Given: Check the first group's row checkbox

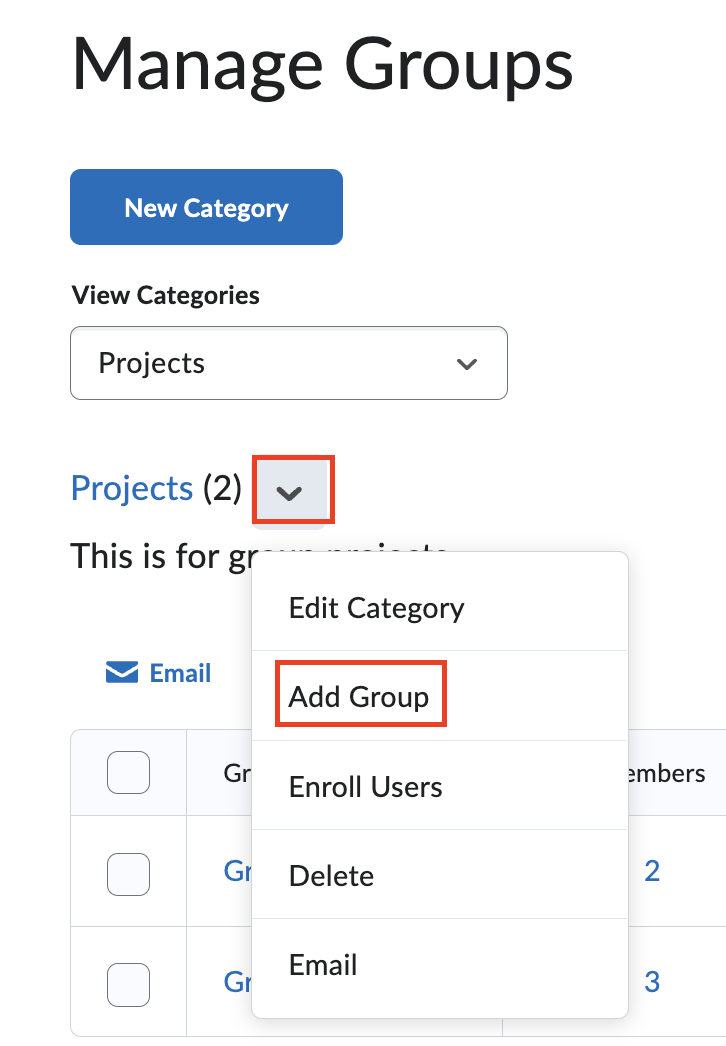Looking at the screenshot, I should pos(128,873).
